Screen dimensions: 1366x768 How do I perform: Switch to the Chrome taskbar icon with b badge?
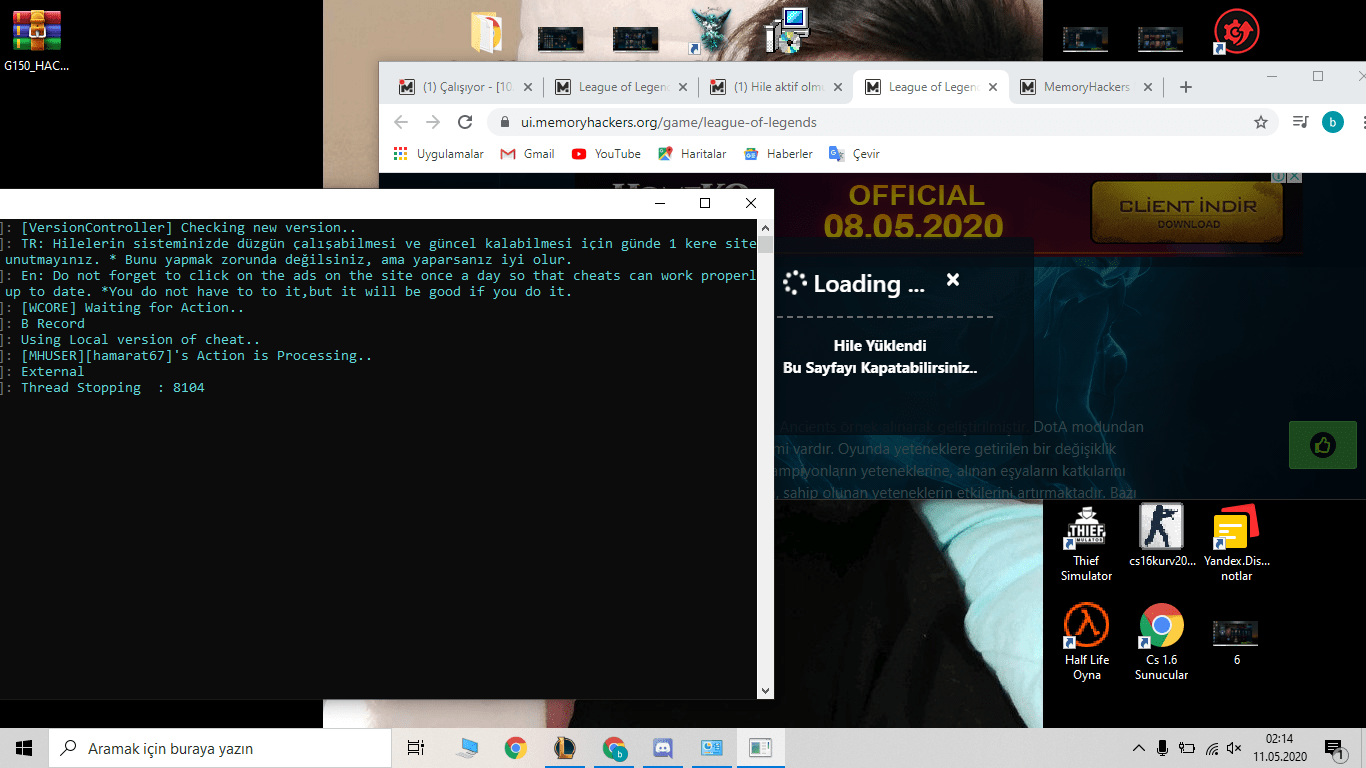point(614,748)
